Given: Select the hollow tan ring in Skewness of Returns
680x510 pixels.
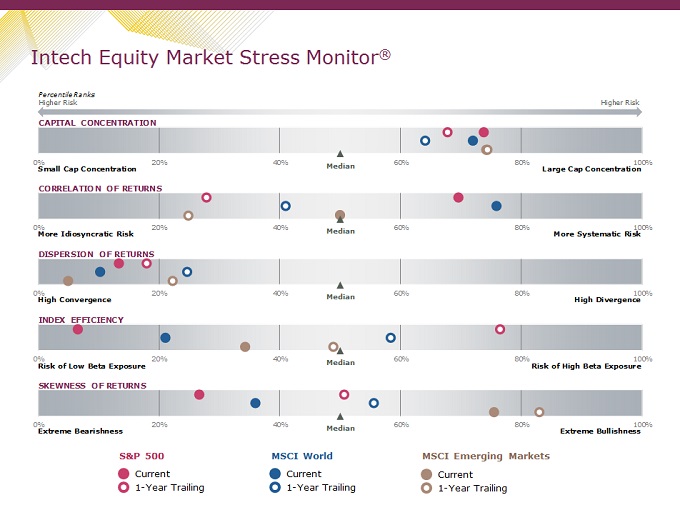Looking at the screenshot, I should (539, 412).
